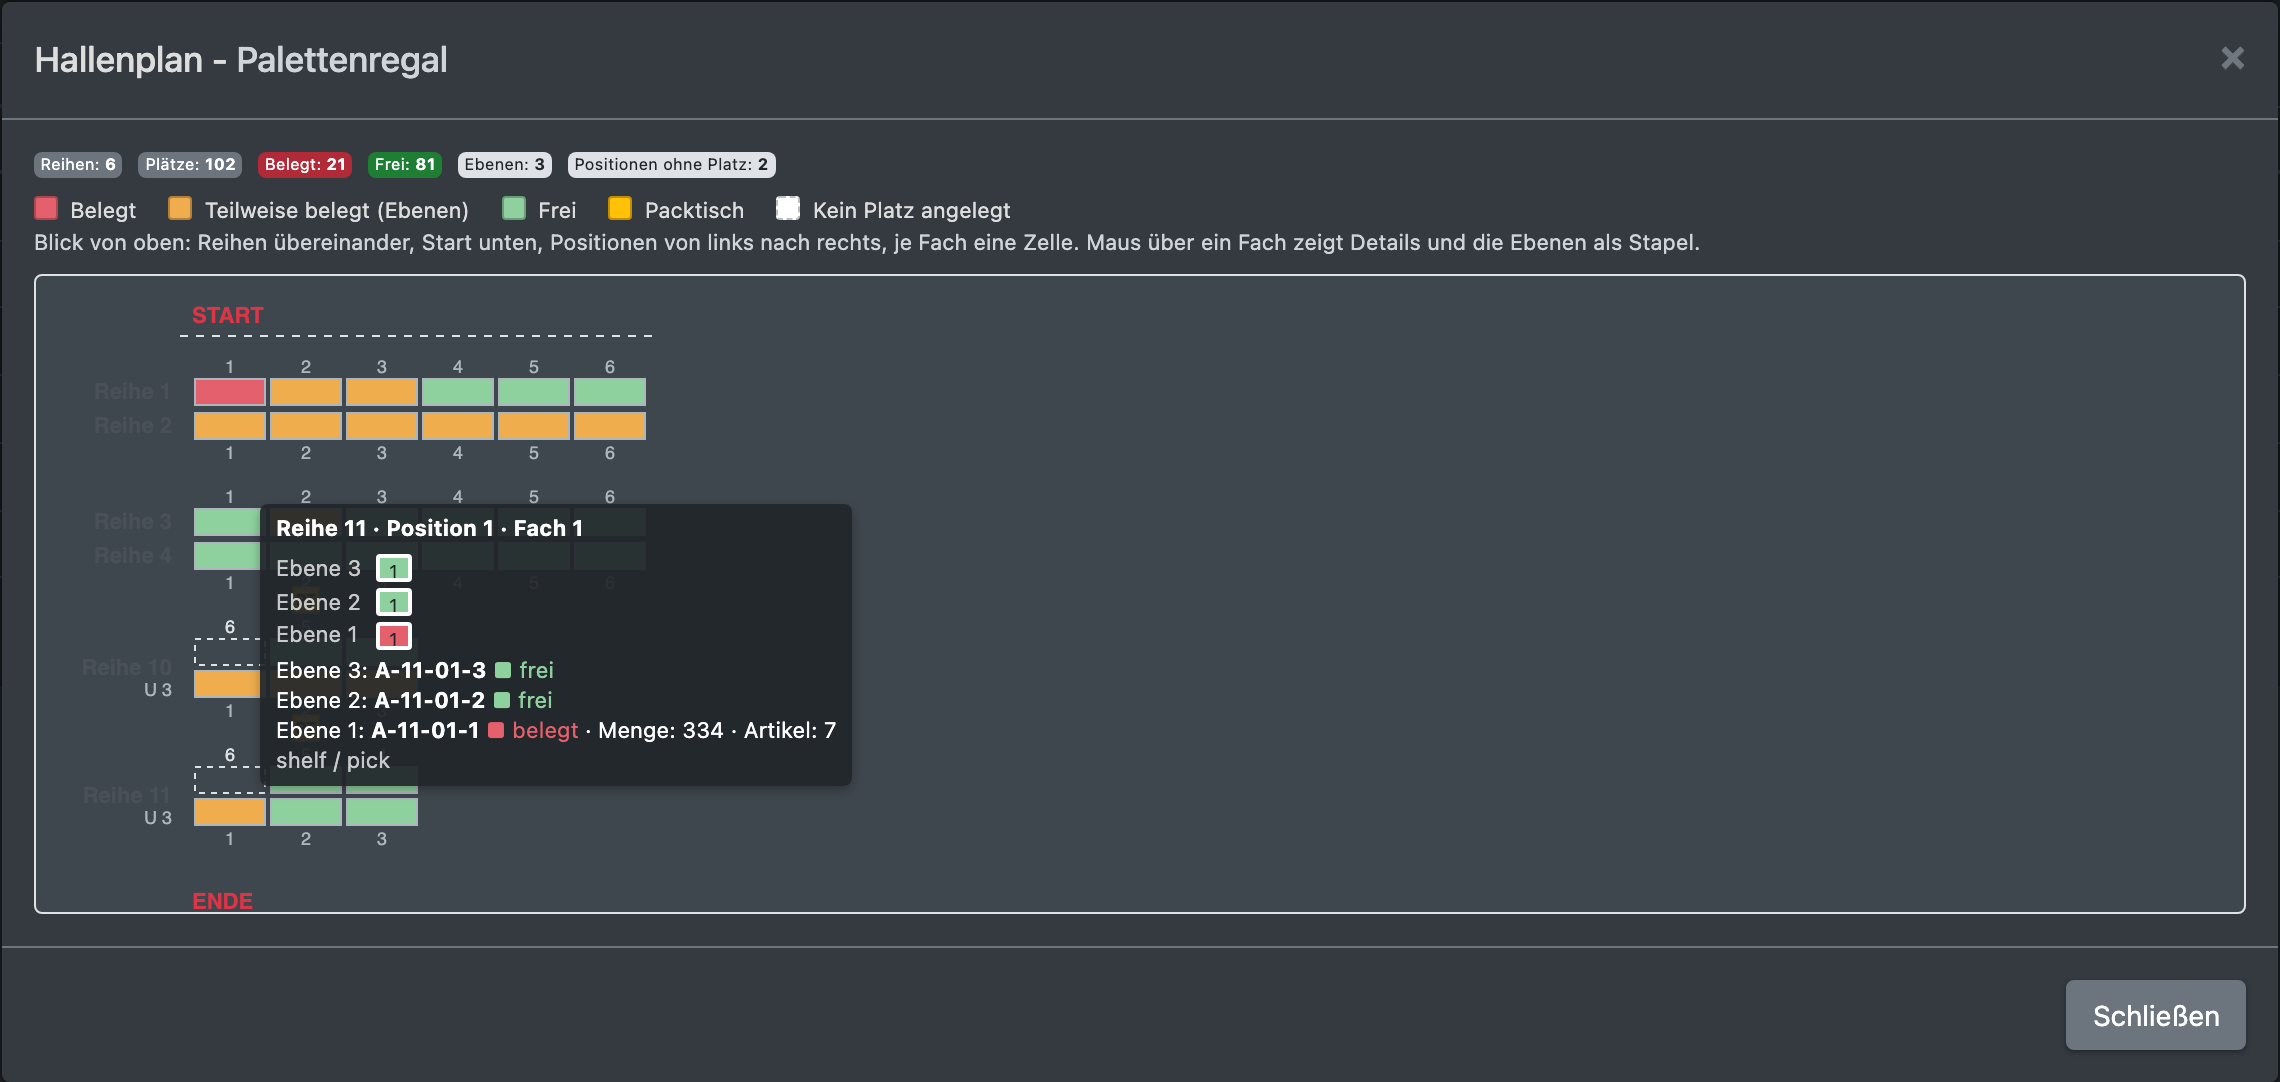
Task: Select the green cell at Reihe 11 position 3
Action: click(x=382, y=812)
